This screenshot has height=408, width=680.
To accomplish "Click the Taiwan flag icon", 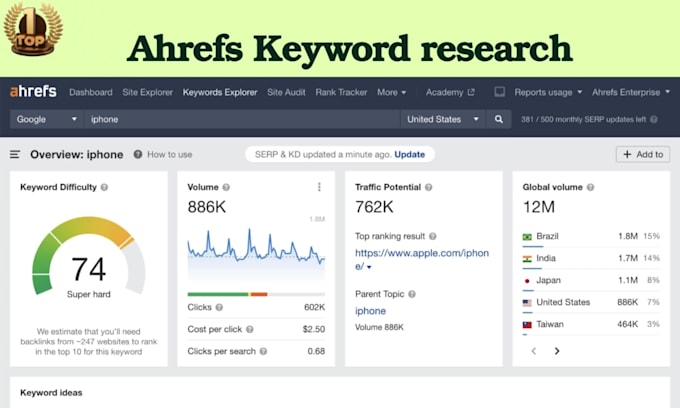I will tap(527, 325).
